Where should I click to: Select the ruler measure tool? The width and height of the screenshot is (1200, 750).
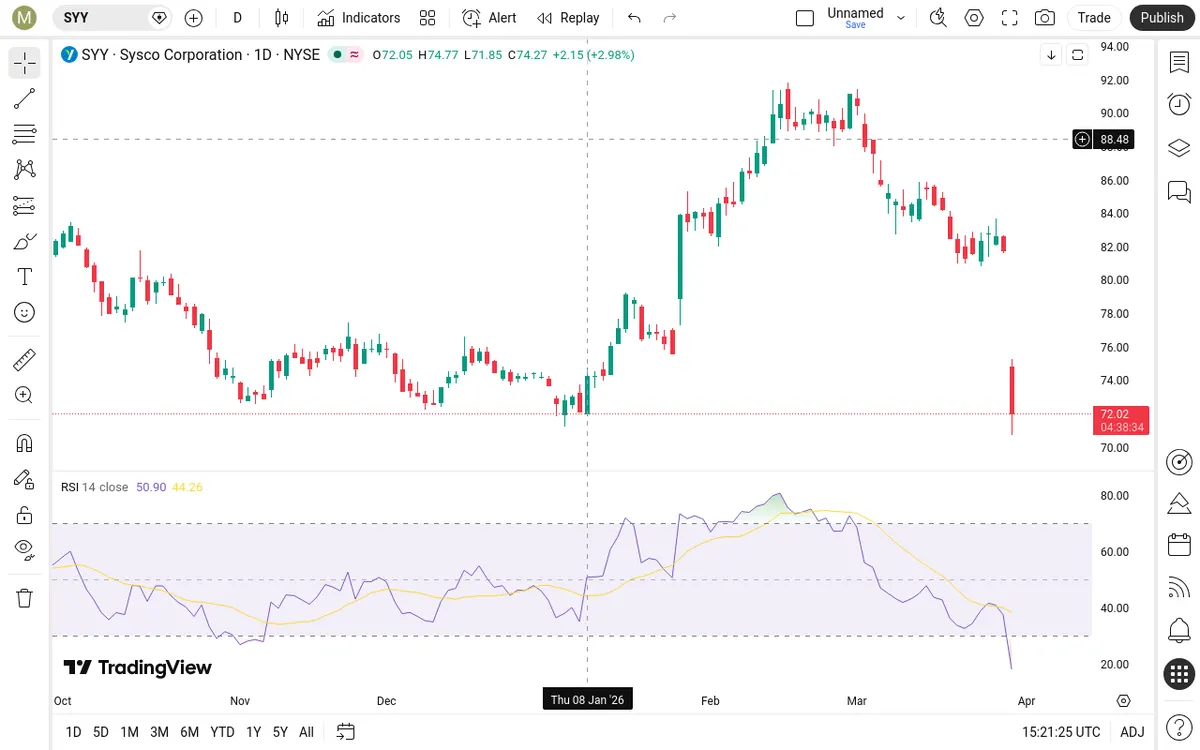pyautogui.click(x=25, y=359)
